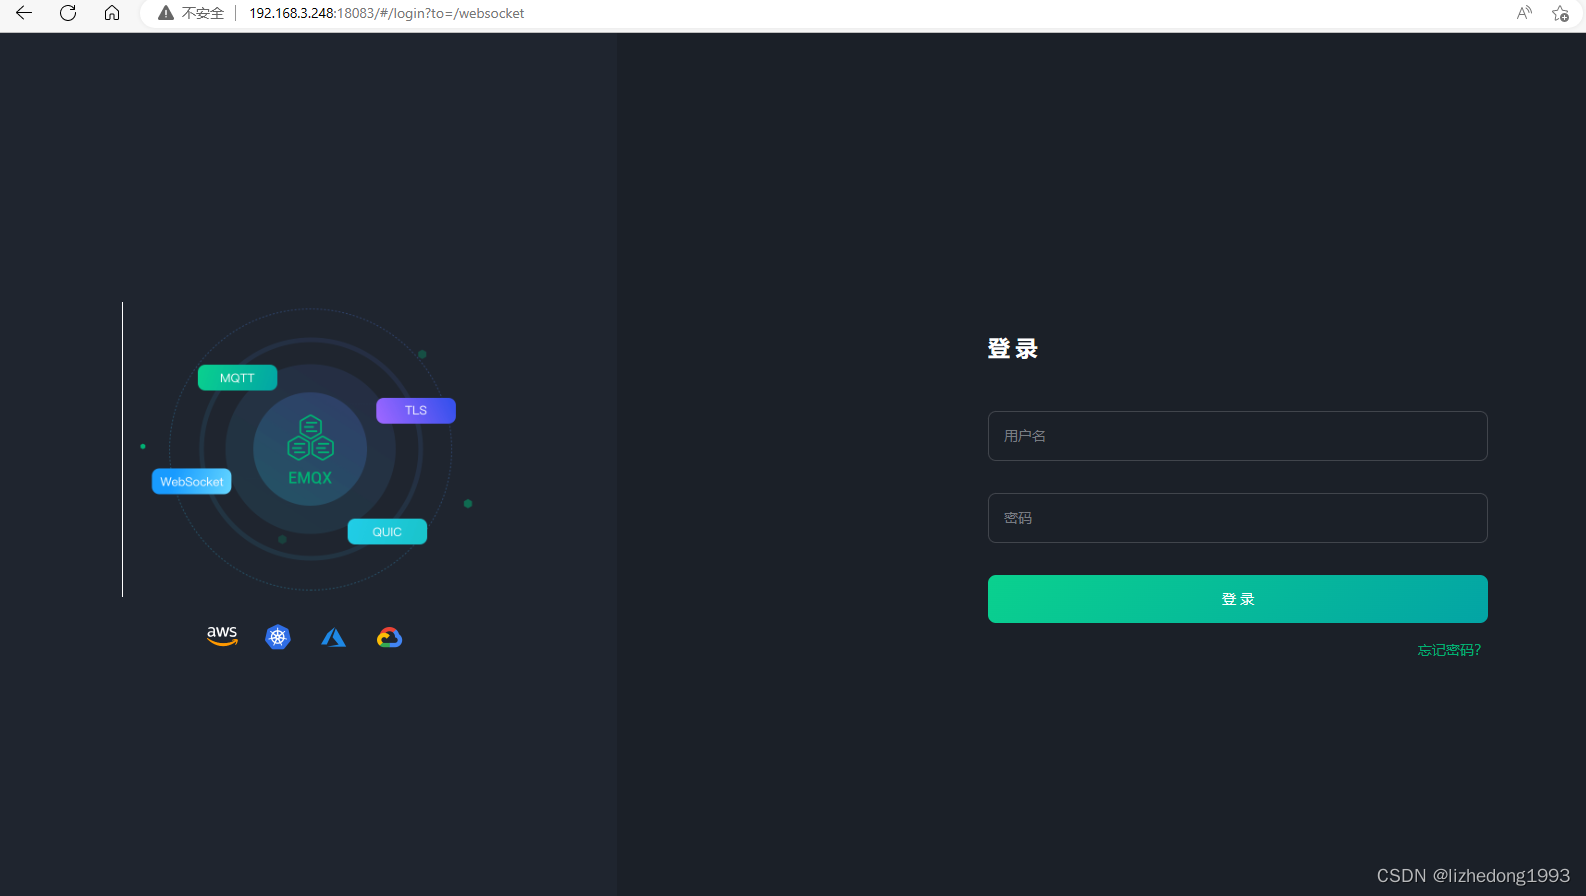Open the browser home page icon
This screenshot has width=1586, height=896.
(112, 13)
